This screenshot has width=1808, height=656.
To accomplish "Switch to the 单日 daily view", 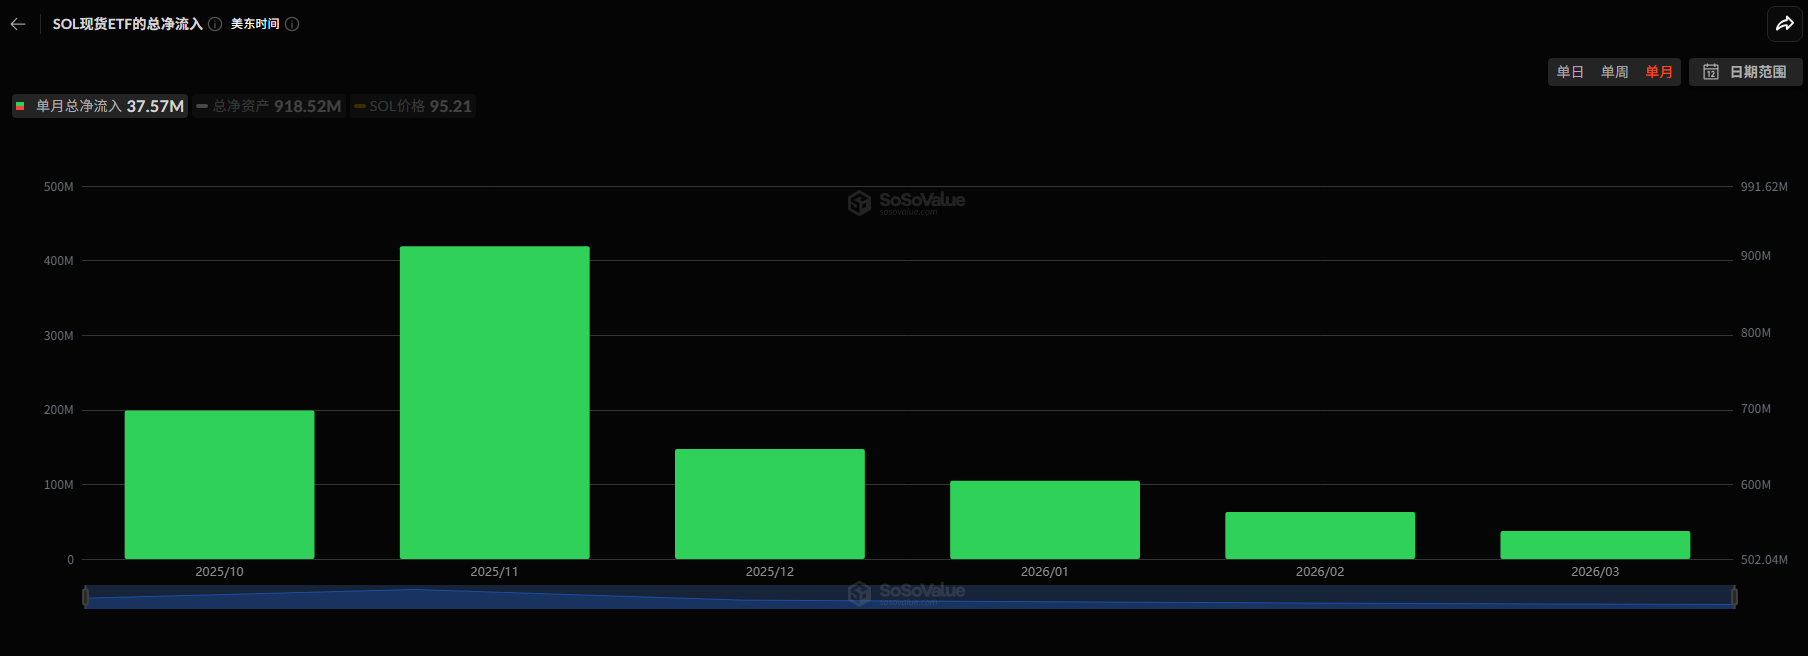I will (x=1570, y=72).
